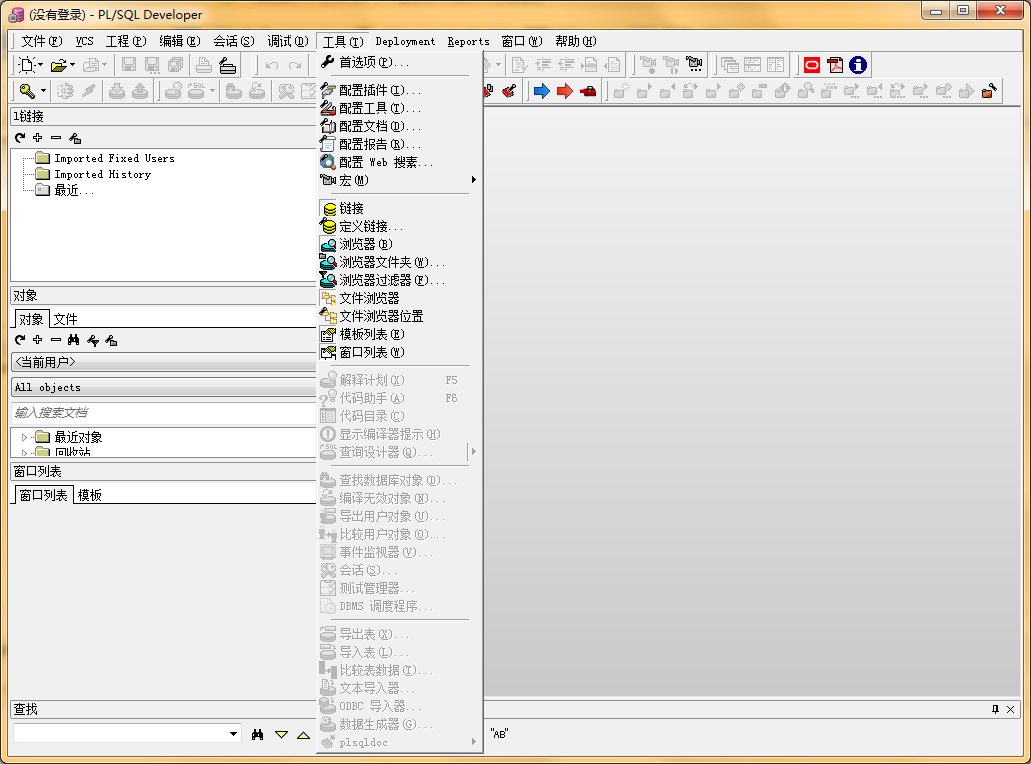Close the Find panel
This screenshot has height=764, width=1031.
(x=1011, y=709)
